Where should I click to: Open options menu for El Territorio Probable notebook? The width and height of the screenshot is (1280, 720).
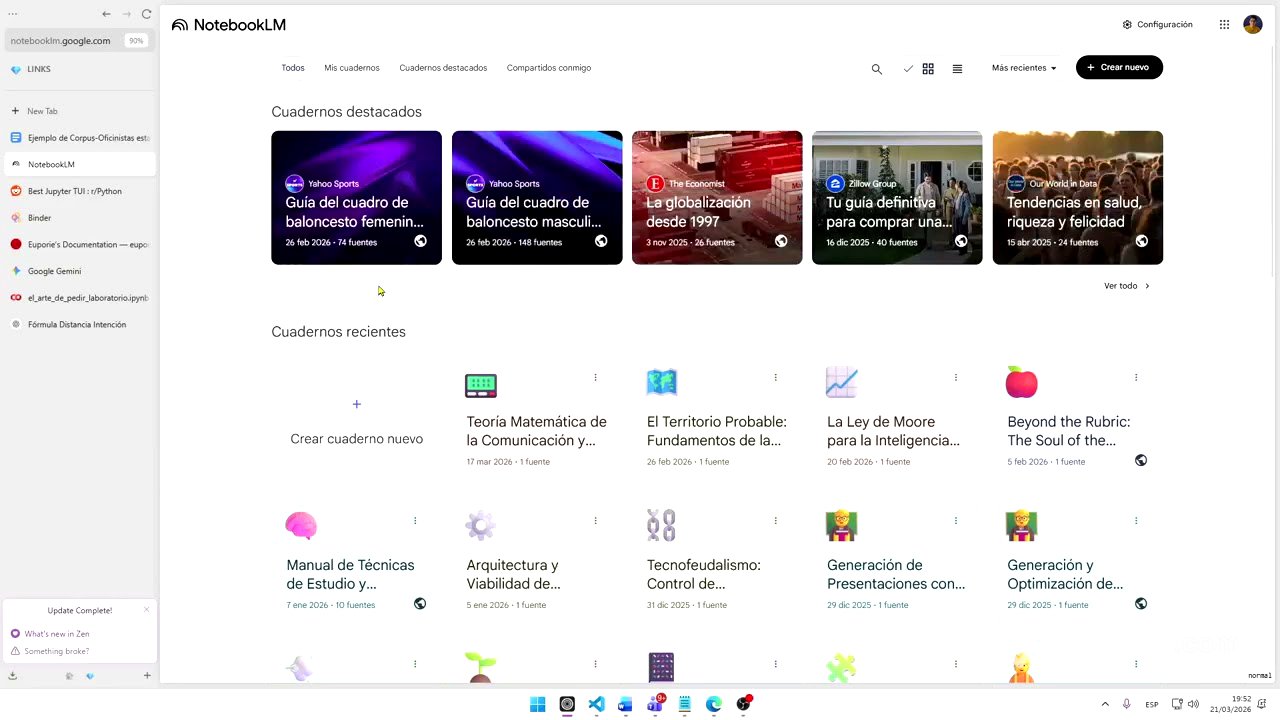pos(775,377)
